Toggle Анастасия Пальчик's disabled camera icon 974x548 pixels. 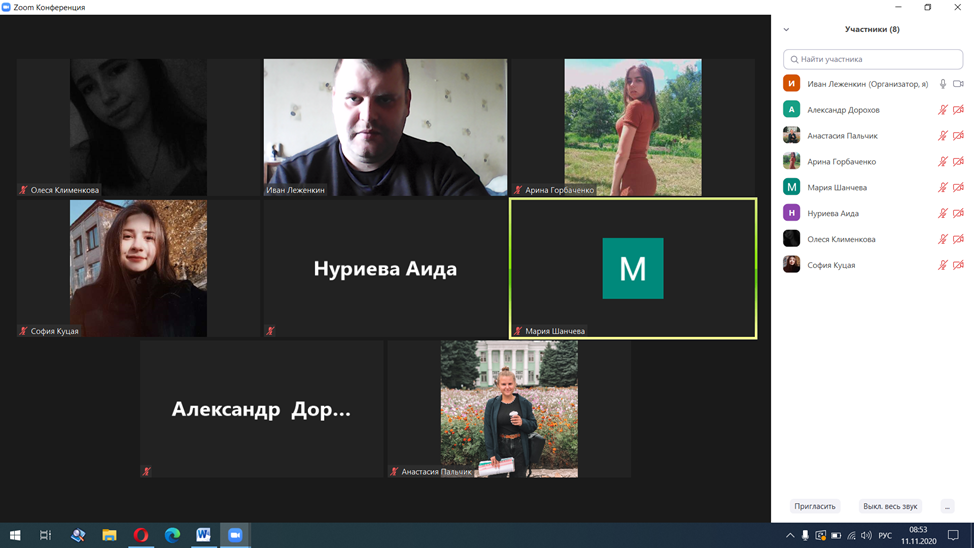click(x=958, y=135)
